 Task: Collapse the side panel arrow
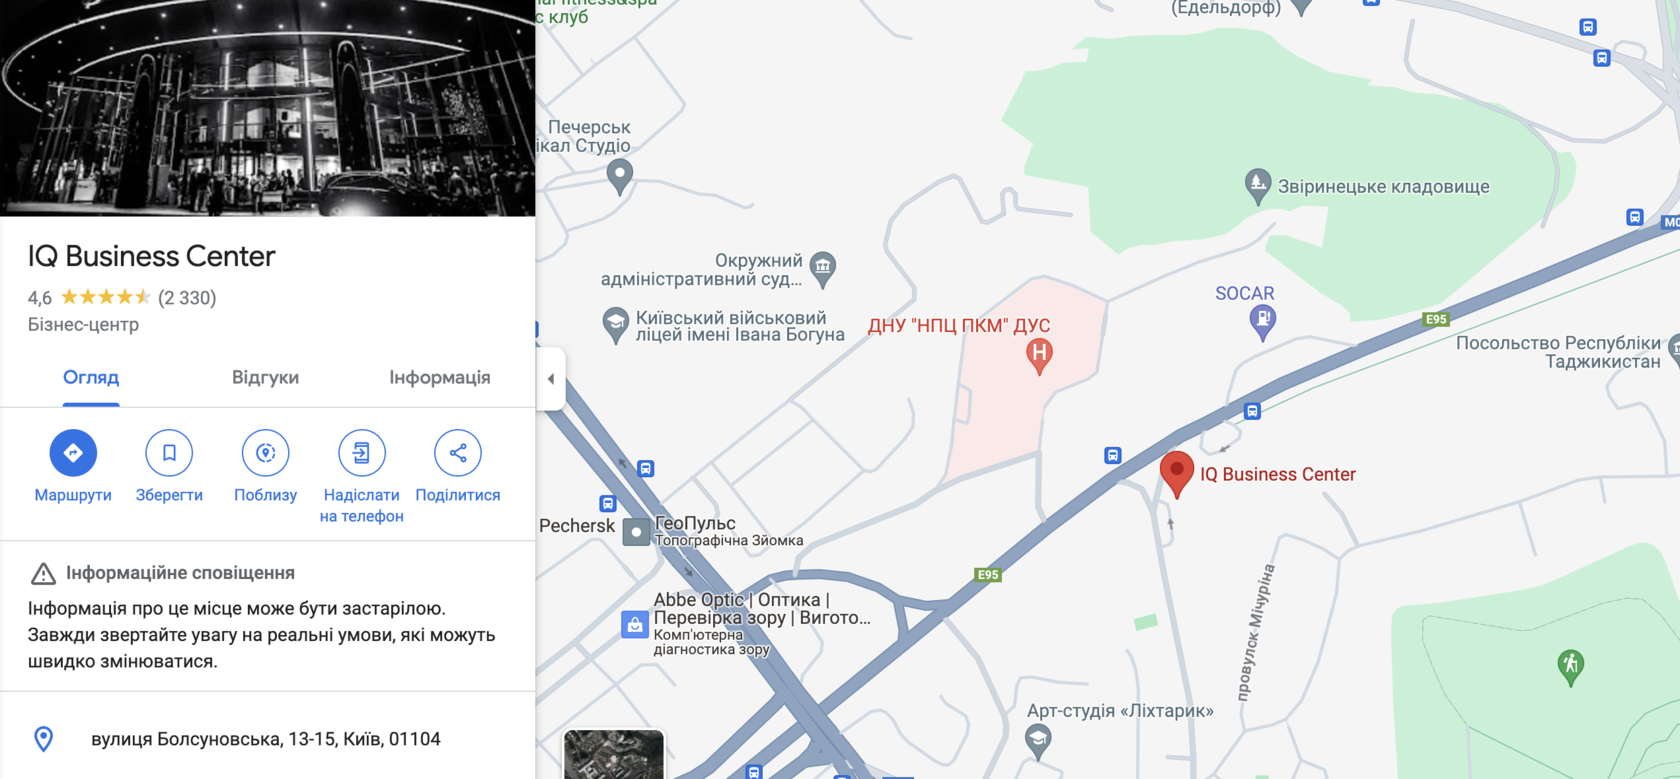point(551,379)
